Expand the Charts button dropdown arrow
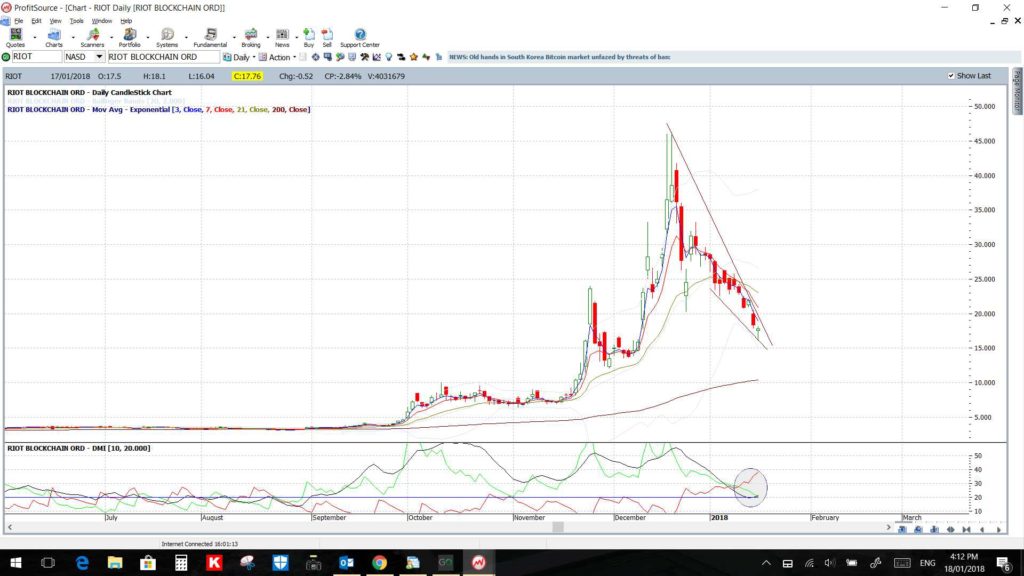Viewport: 1024px width, 576px height. [72, 38]
